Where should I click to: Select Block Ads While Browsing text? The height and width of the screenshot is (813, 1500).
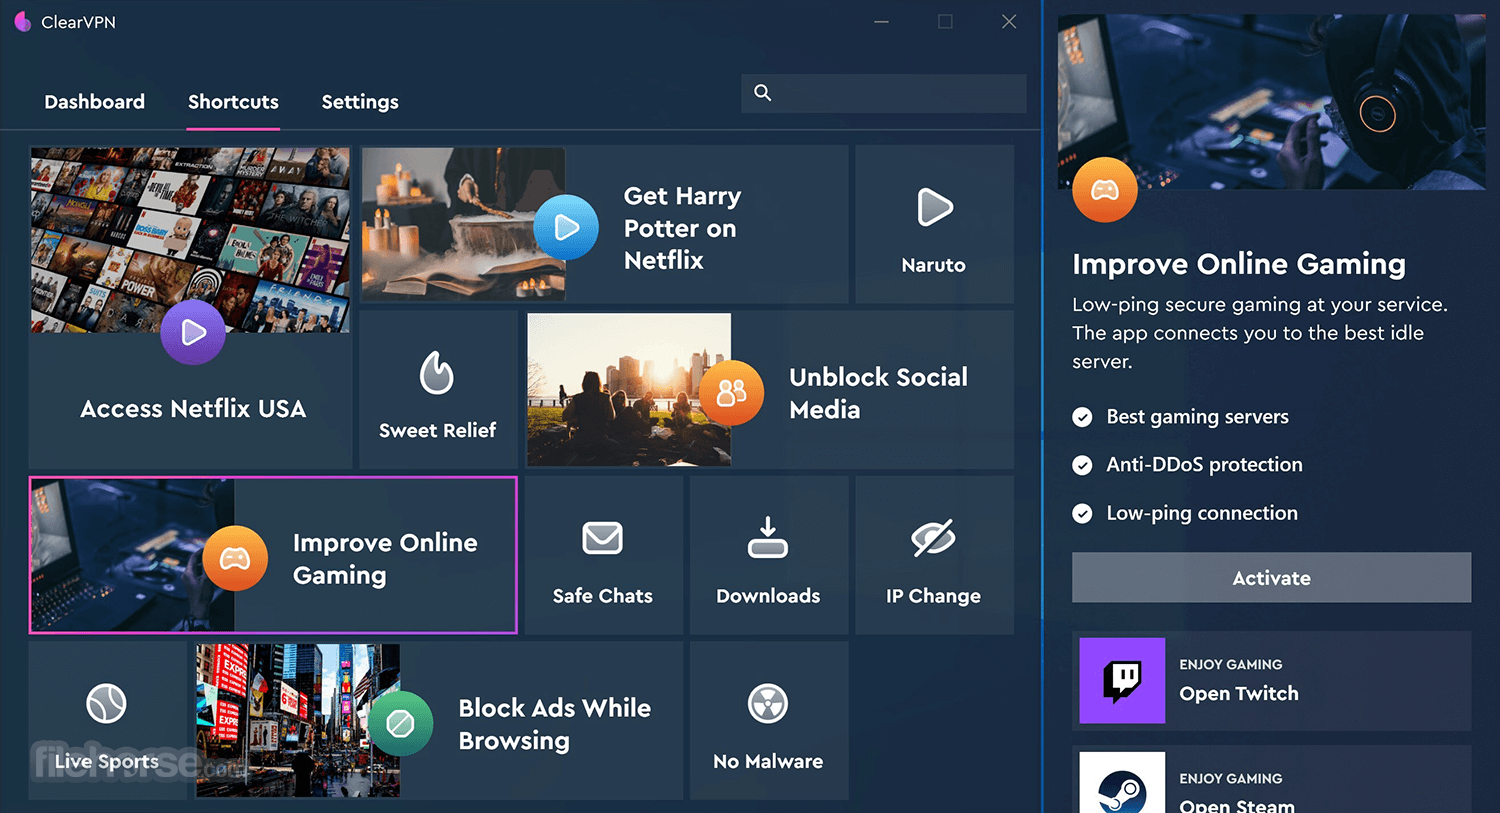pyautogui.click(x=554, y=724)
